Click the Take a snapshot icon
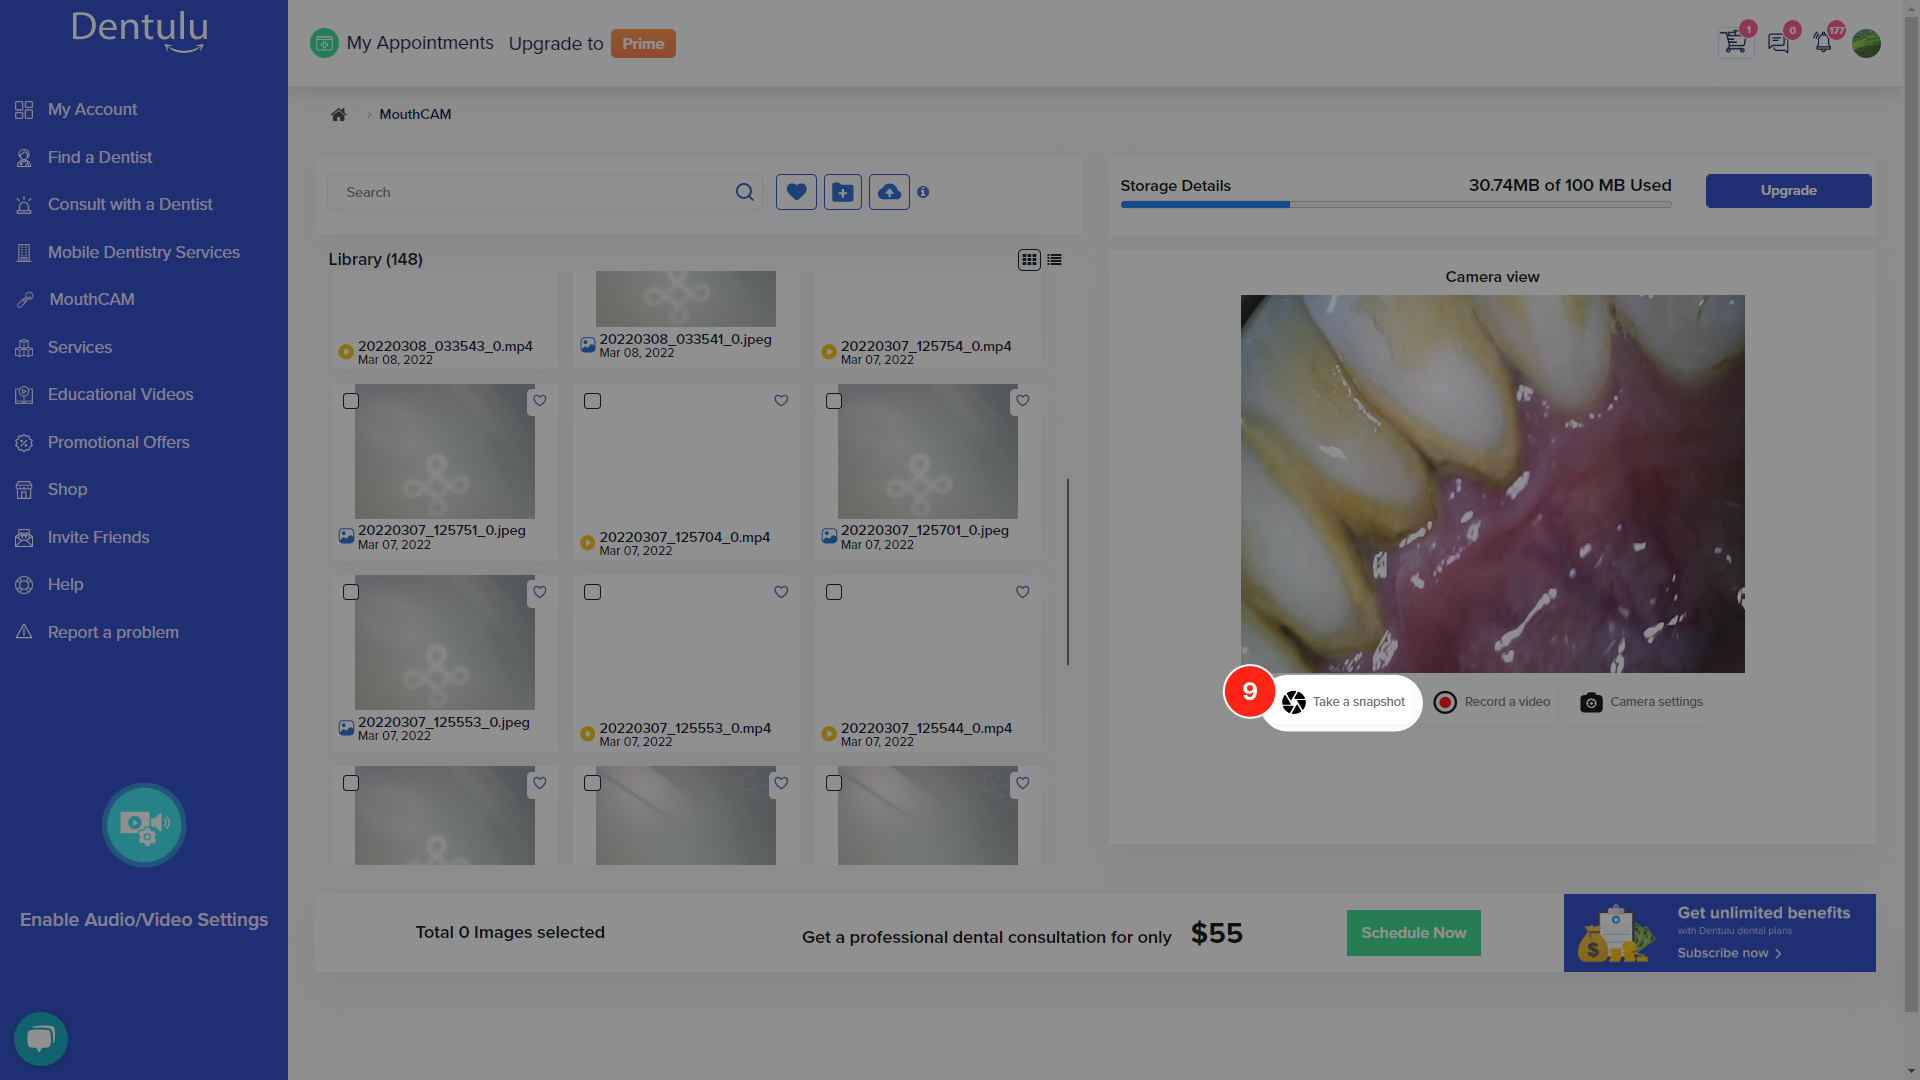 tap(1294, 700)
